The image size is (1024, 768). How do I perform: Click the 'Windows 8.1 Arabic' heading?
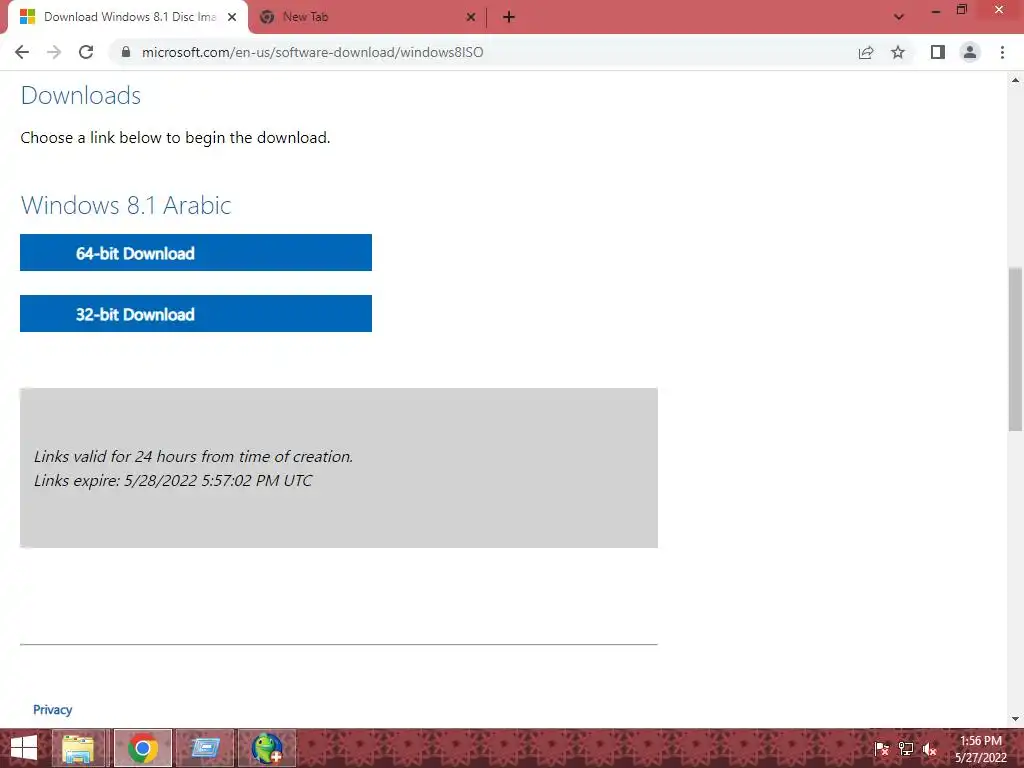[126, 205]
